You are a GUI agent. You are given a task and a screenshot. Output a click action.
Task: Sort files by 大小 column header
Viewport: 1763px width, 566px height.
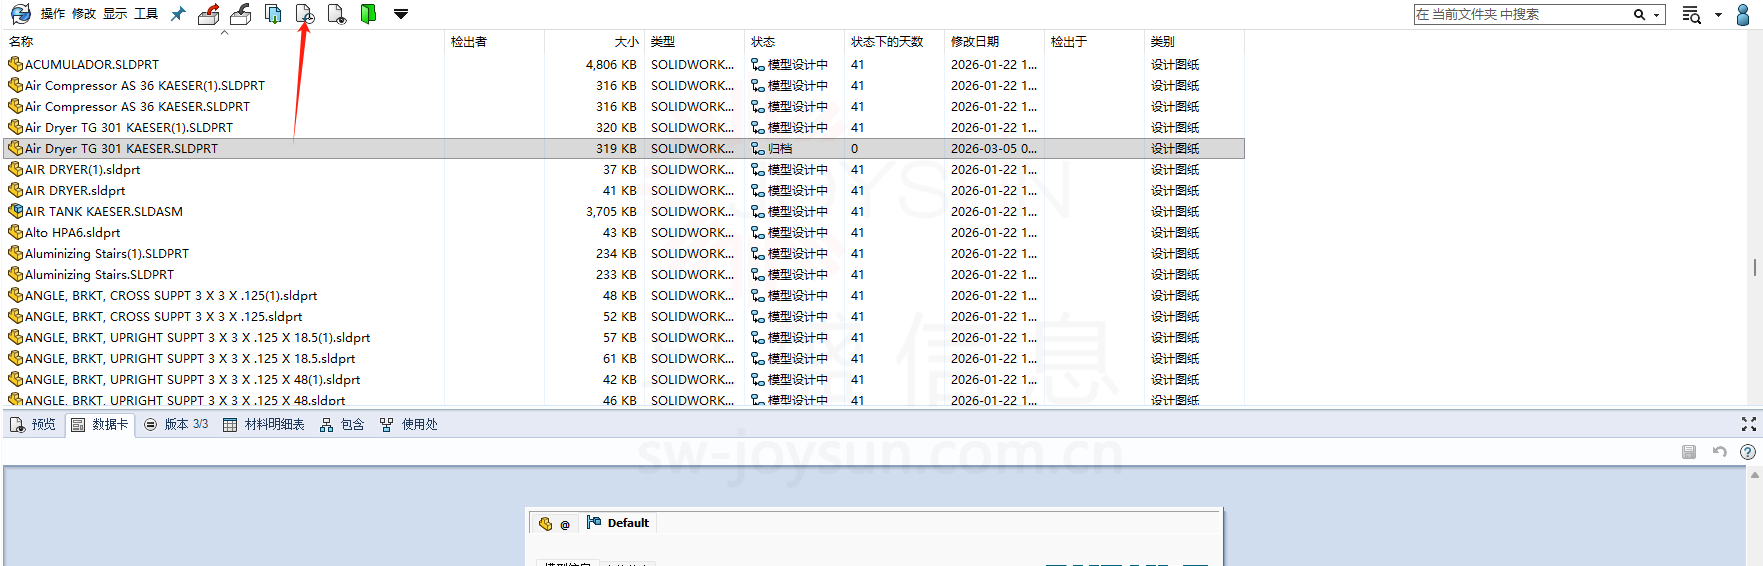click(x=626, y=42)
